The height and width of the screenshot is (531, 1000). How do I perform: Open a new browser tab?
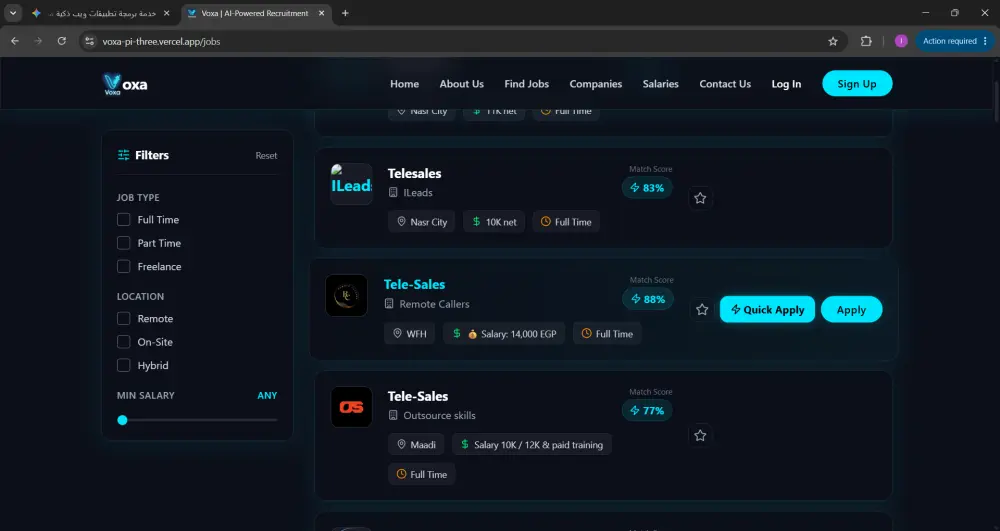pyautogui.click(x=345, y=13)
